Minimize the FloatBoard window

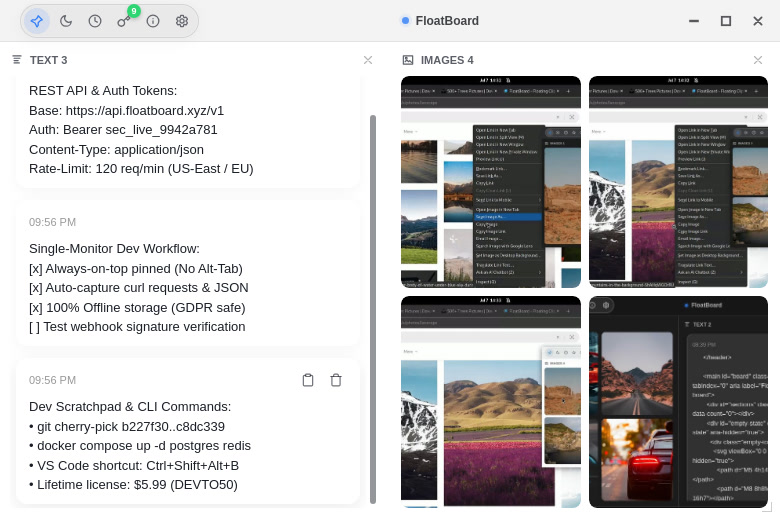click(x=694, y=21)
